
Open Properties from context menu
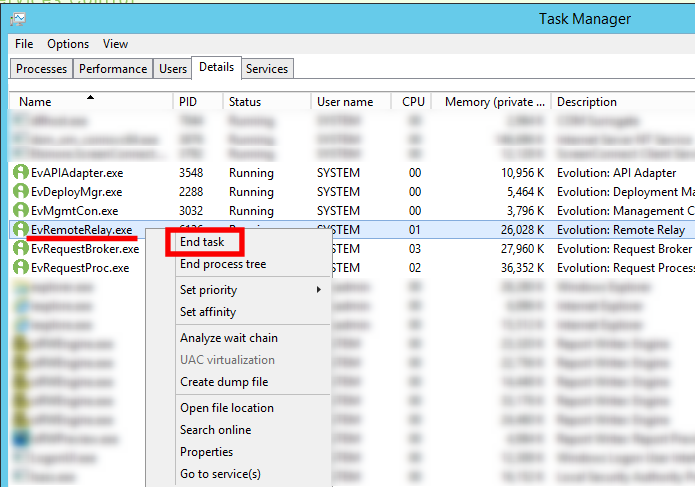[x=206, y=452]
